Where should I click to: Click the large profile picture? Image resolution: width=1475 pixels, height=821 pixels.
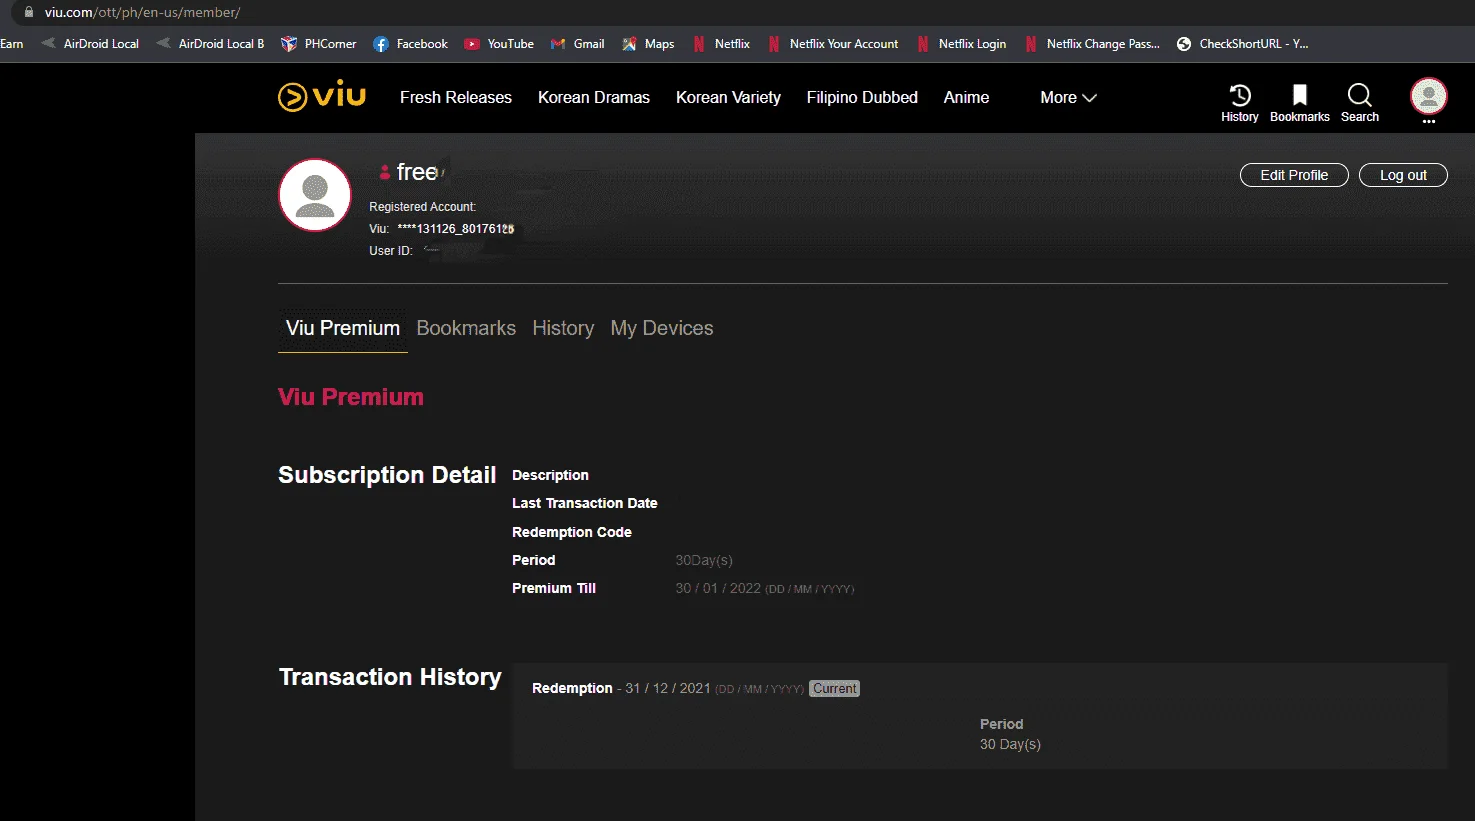coord(315,195)
